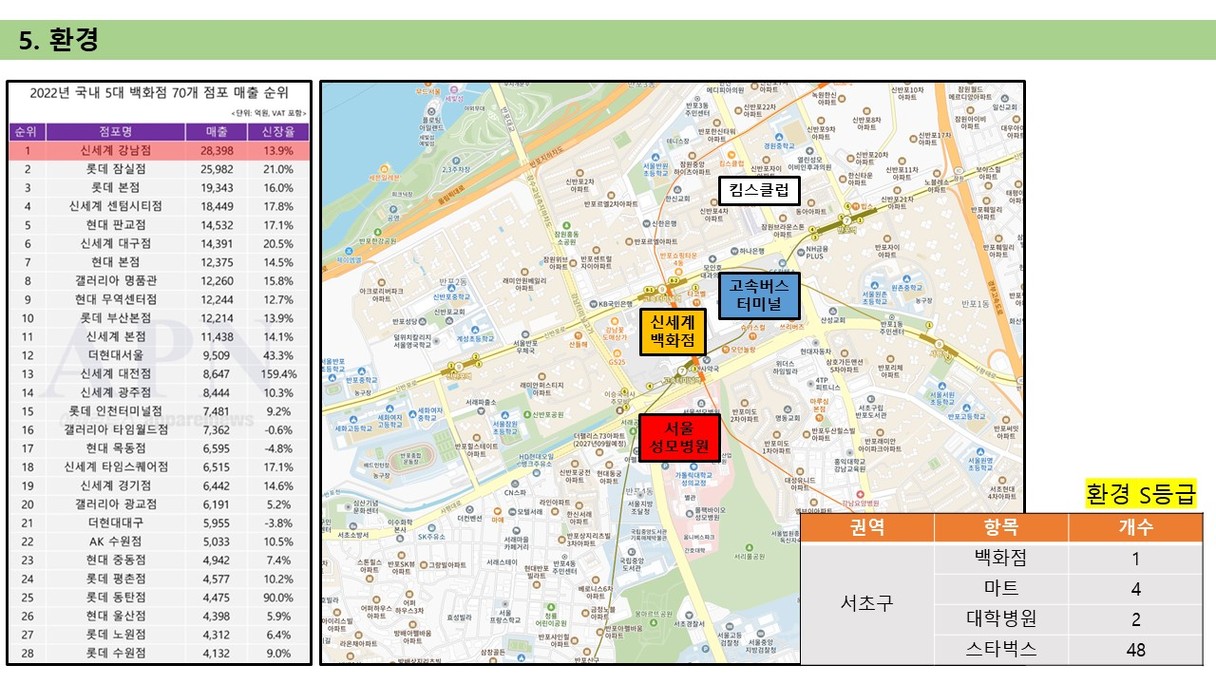
Task: Click the negative growth value -4.8%
Action: coord(277,448)
